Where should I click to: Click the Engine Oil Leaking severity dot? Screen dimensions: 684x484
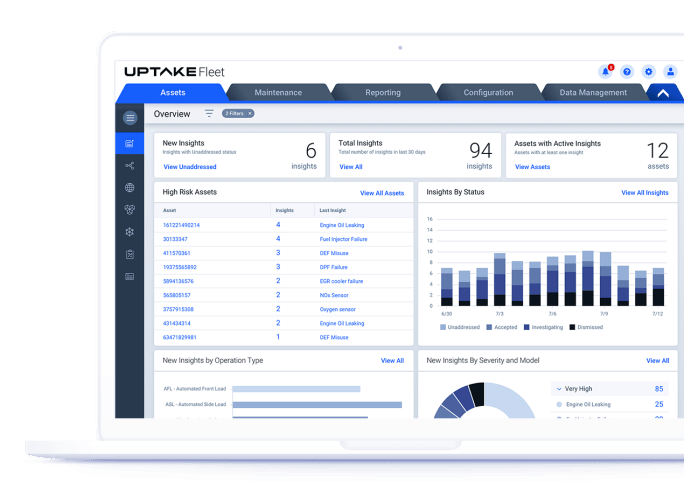tap(558, 405)
